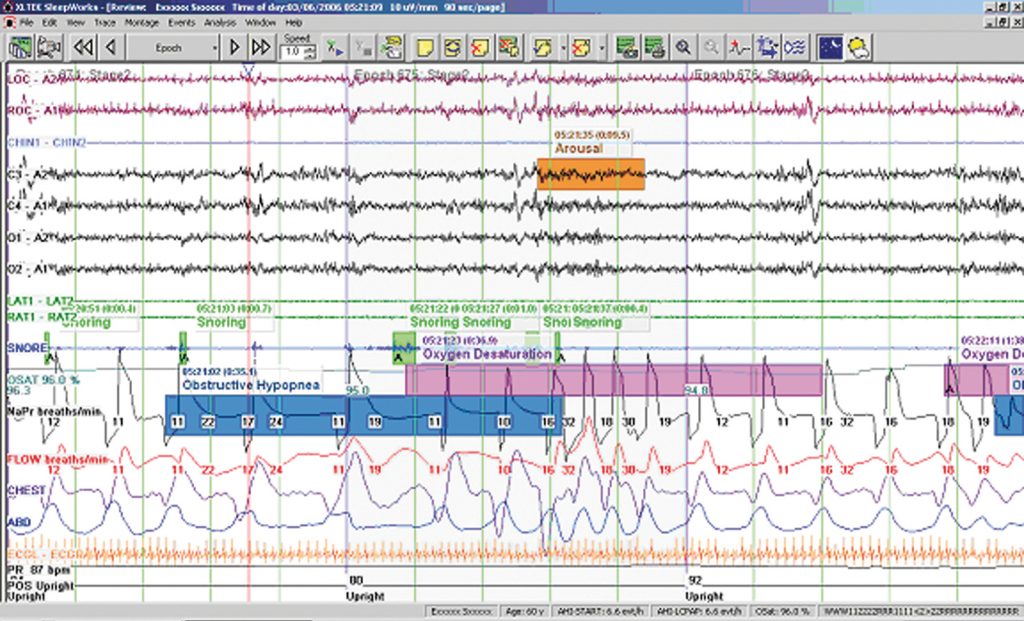The height and width of the screenshot is (621, 1024).
Task: Click the yellow sticky note icon
Action: [424, 46]
